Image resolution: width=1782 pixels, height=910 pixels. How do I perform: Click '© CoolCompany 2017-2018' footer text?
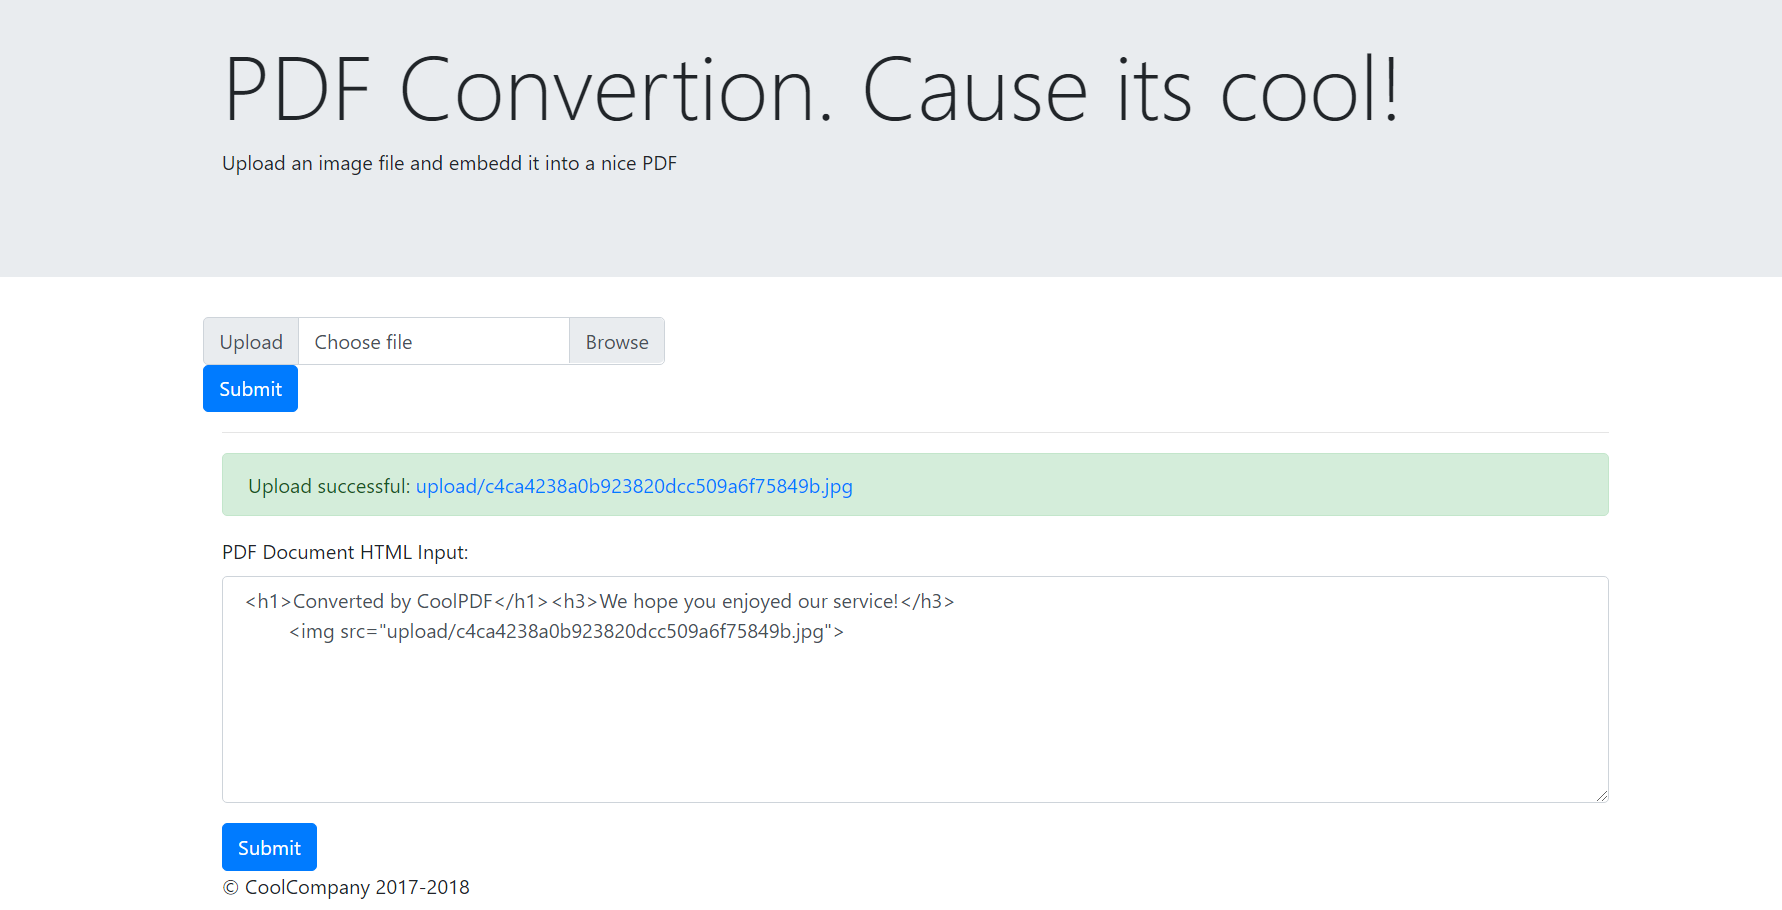[x=346, y=887]
